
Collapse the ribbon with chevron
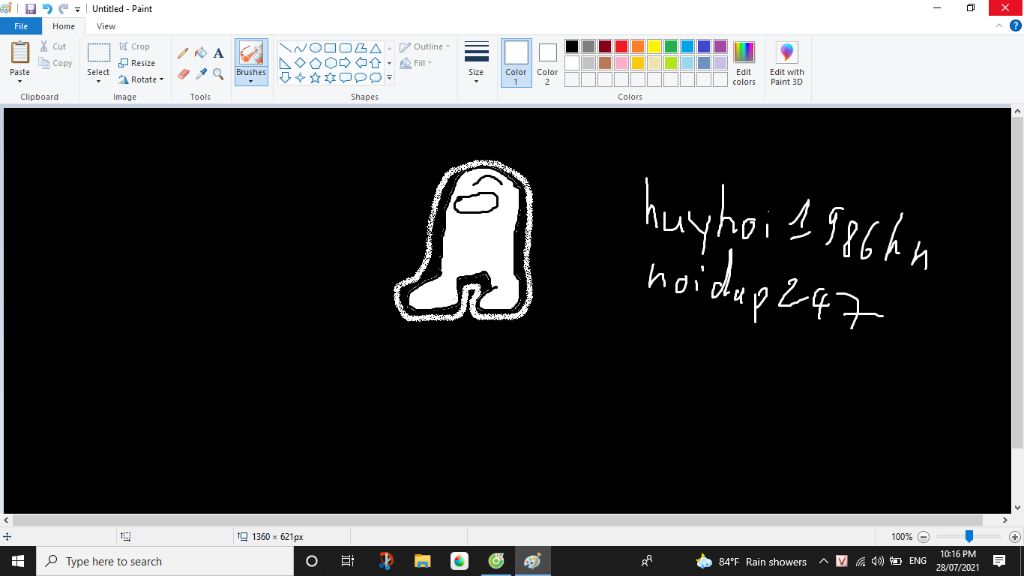point(999,26)
